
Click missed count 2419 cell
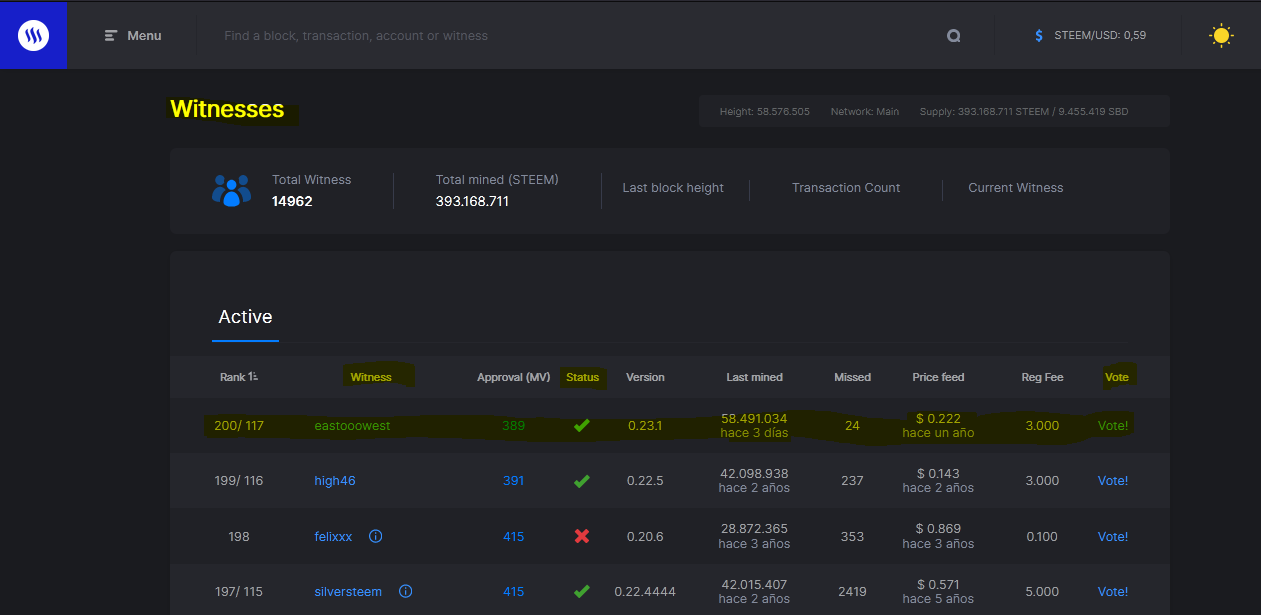[x=852, y=591]
